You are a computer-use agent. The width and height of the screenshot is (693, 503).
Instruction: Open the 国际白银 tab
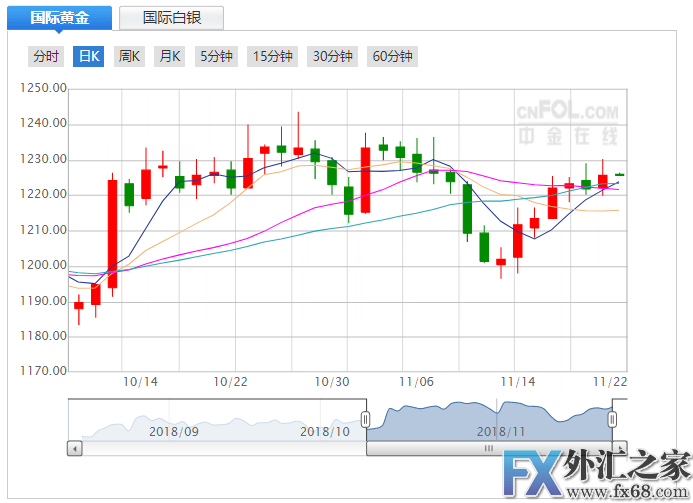pos(170,17)
